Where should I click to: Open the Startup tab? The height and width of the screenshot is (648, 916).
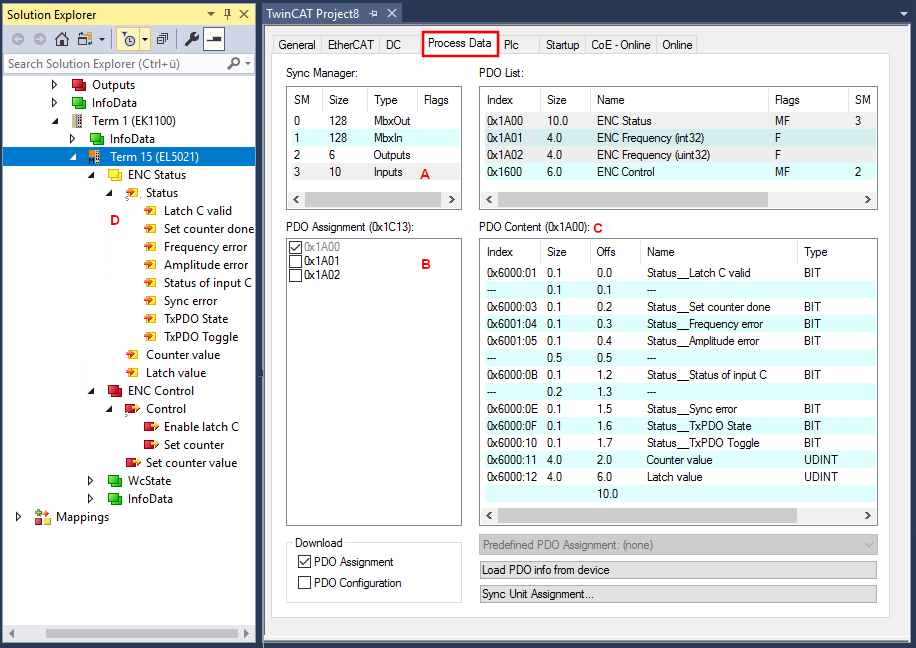click(x=562, y=45)
